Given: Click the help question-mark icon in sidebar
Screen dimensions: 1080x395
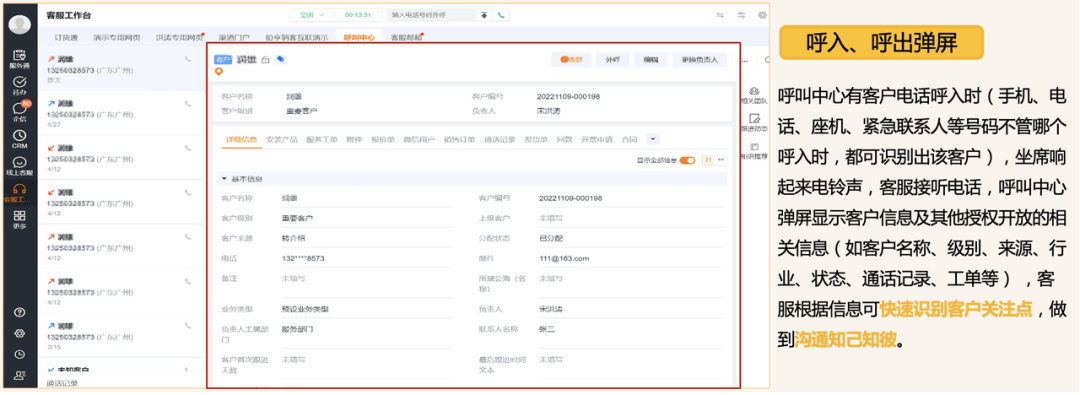Looking at the screenshot, I should point(20,312).
